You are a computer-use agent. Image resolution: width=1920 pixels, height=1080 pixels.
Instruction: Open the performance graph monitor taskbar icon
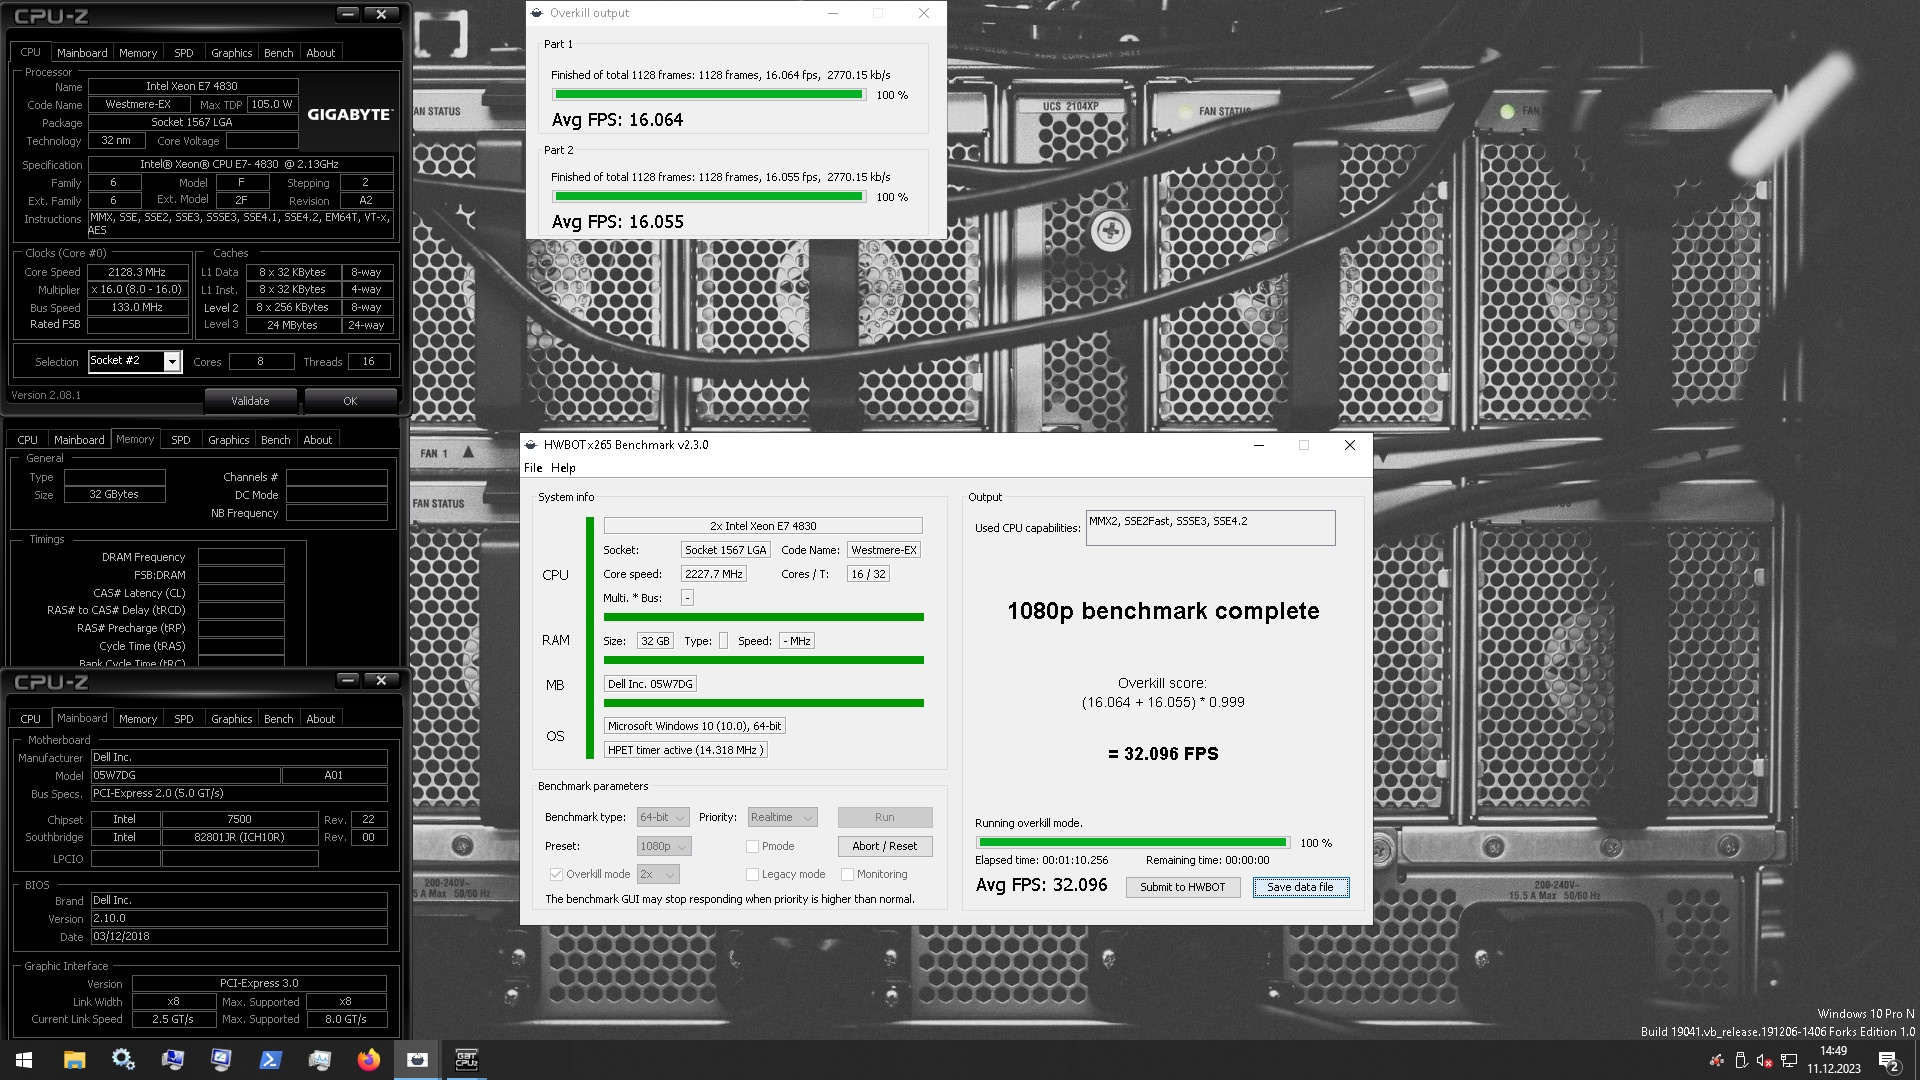[319, 1060]
